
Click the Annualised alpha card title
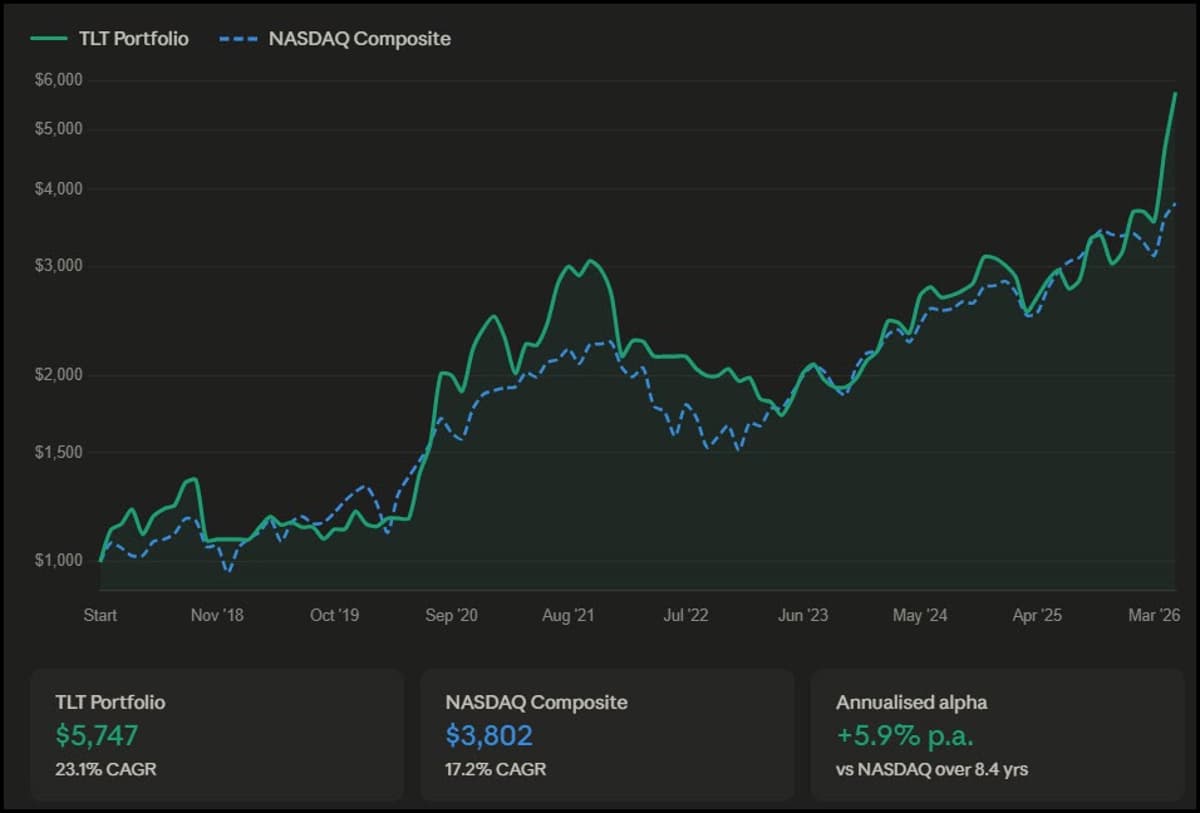pos(912,702)
